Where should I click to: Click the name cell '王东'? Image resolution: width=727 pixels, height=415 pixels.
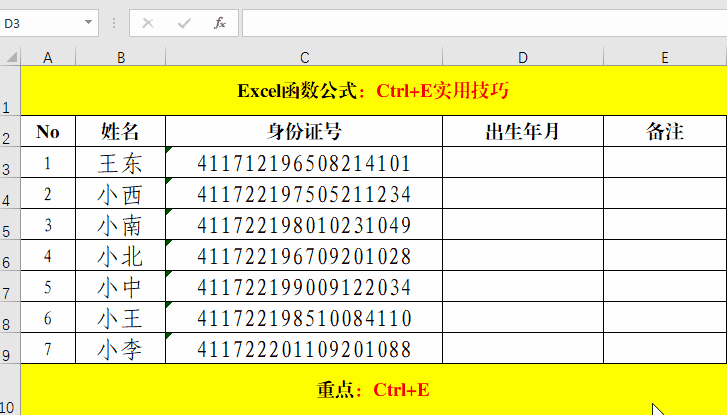tap(121, 162)
